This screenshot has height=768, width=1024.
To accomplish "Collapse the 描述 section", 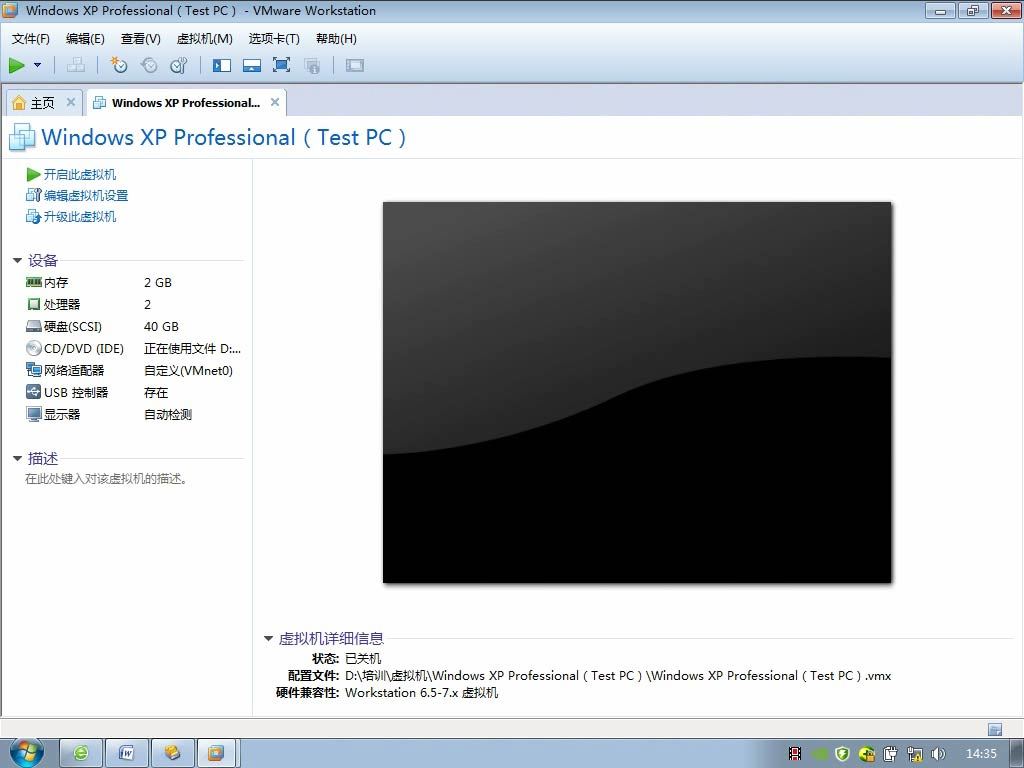I will (18, 458).
